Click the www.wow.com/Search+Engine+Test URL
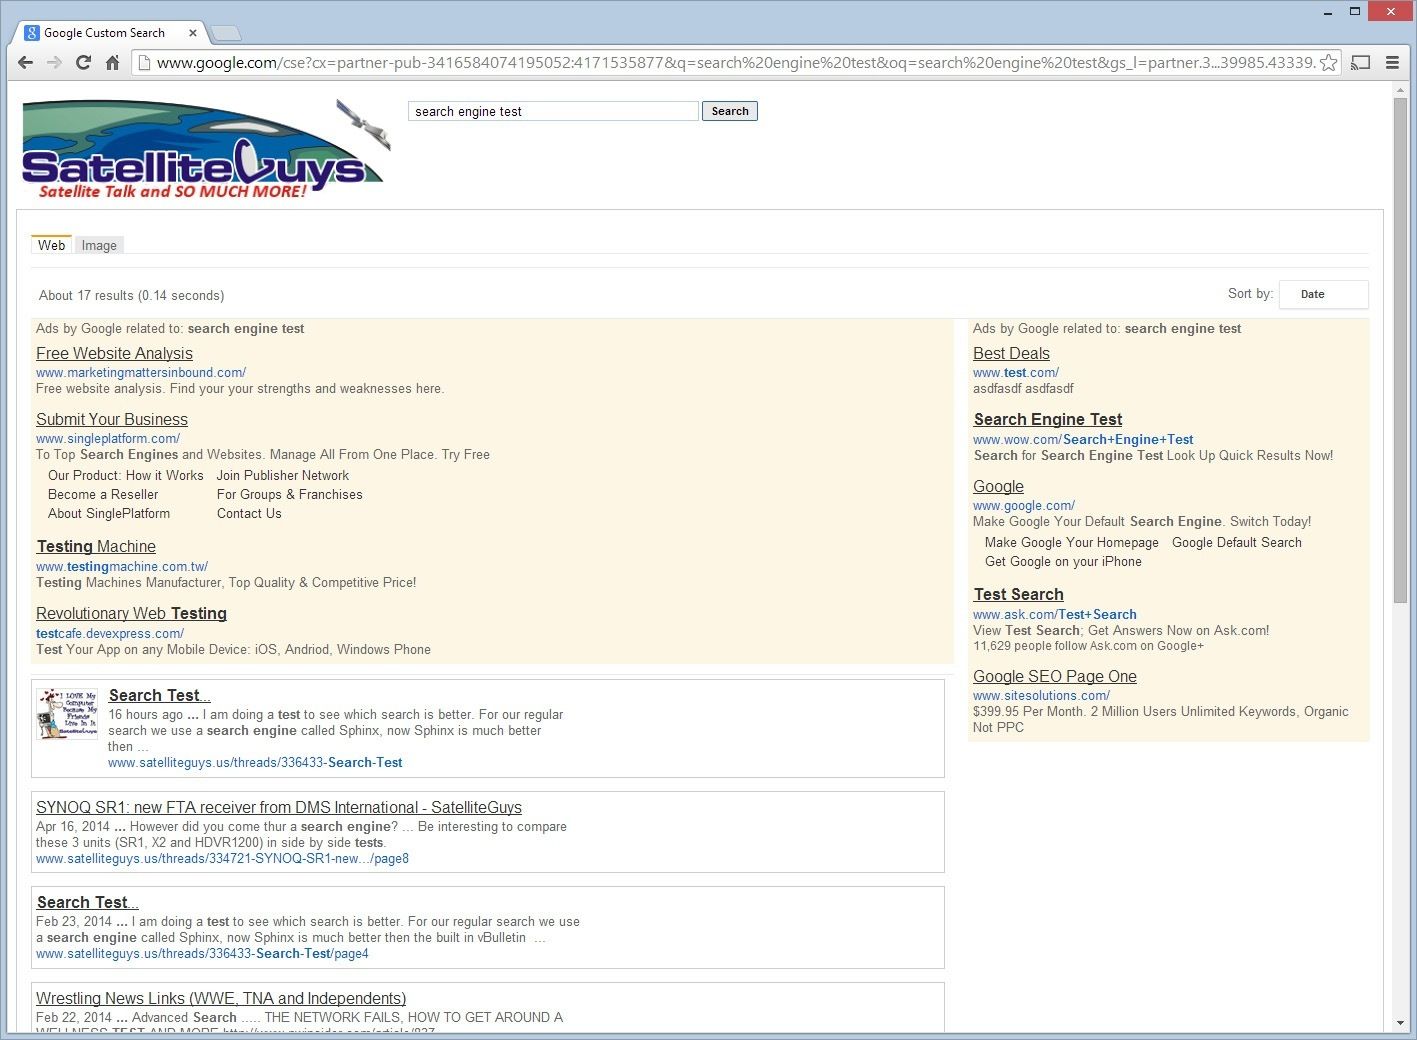The height and width of the screenshot is (1040, 1417). [x=1083, y=440]
